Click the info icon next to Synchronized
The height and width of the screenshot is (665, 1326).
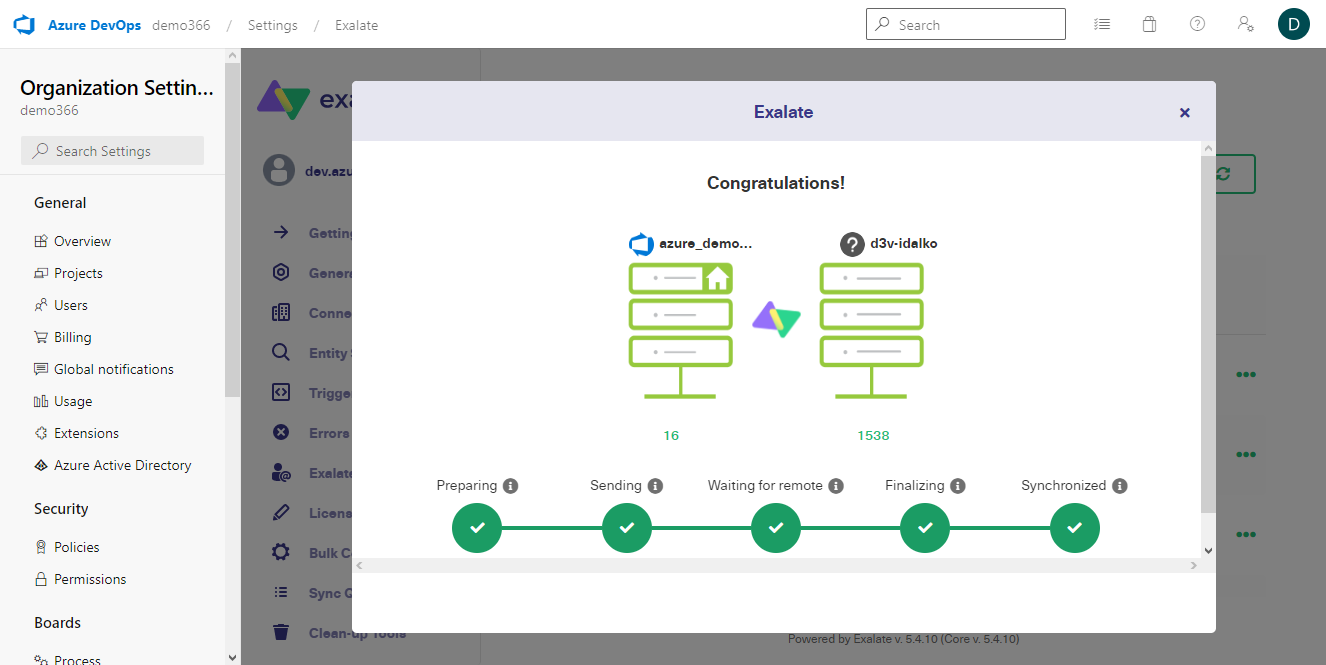[x=1120, y=486]
